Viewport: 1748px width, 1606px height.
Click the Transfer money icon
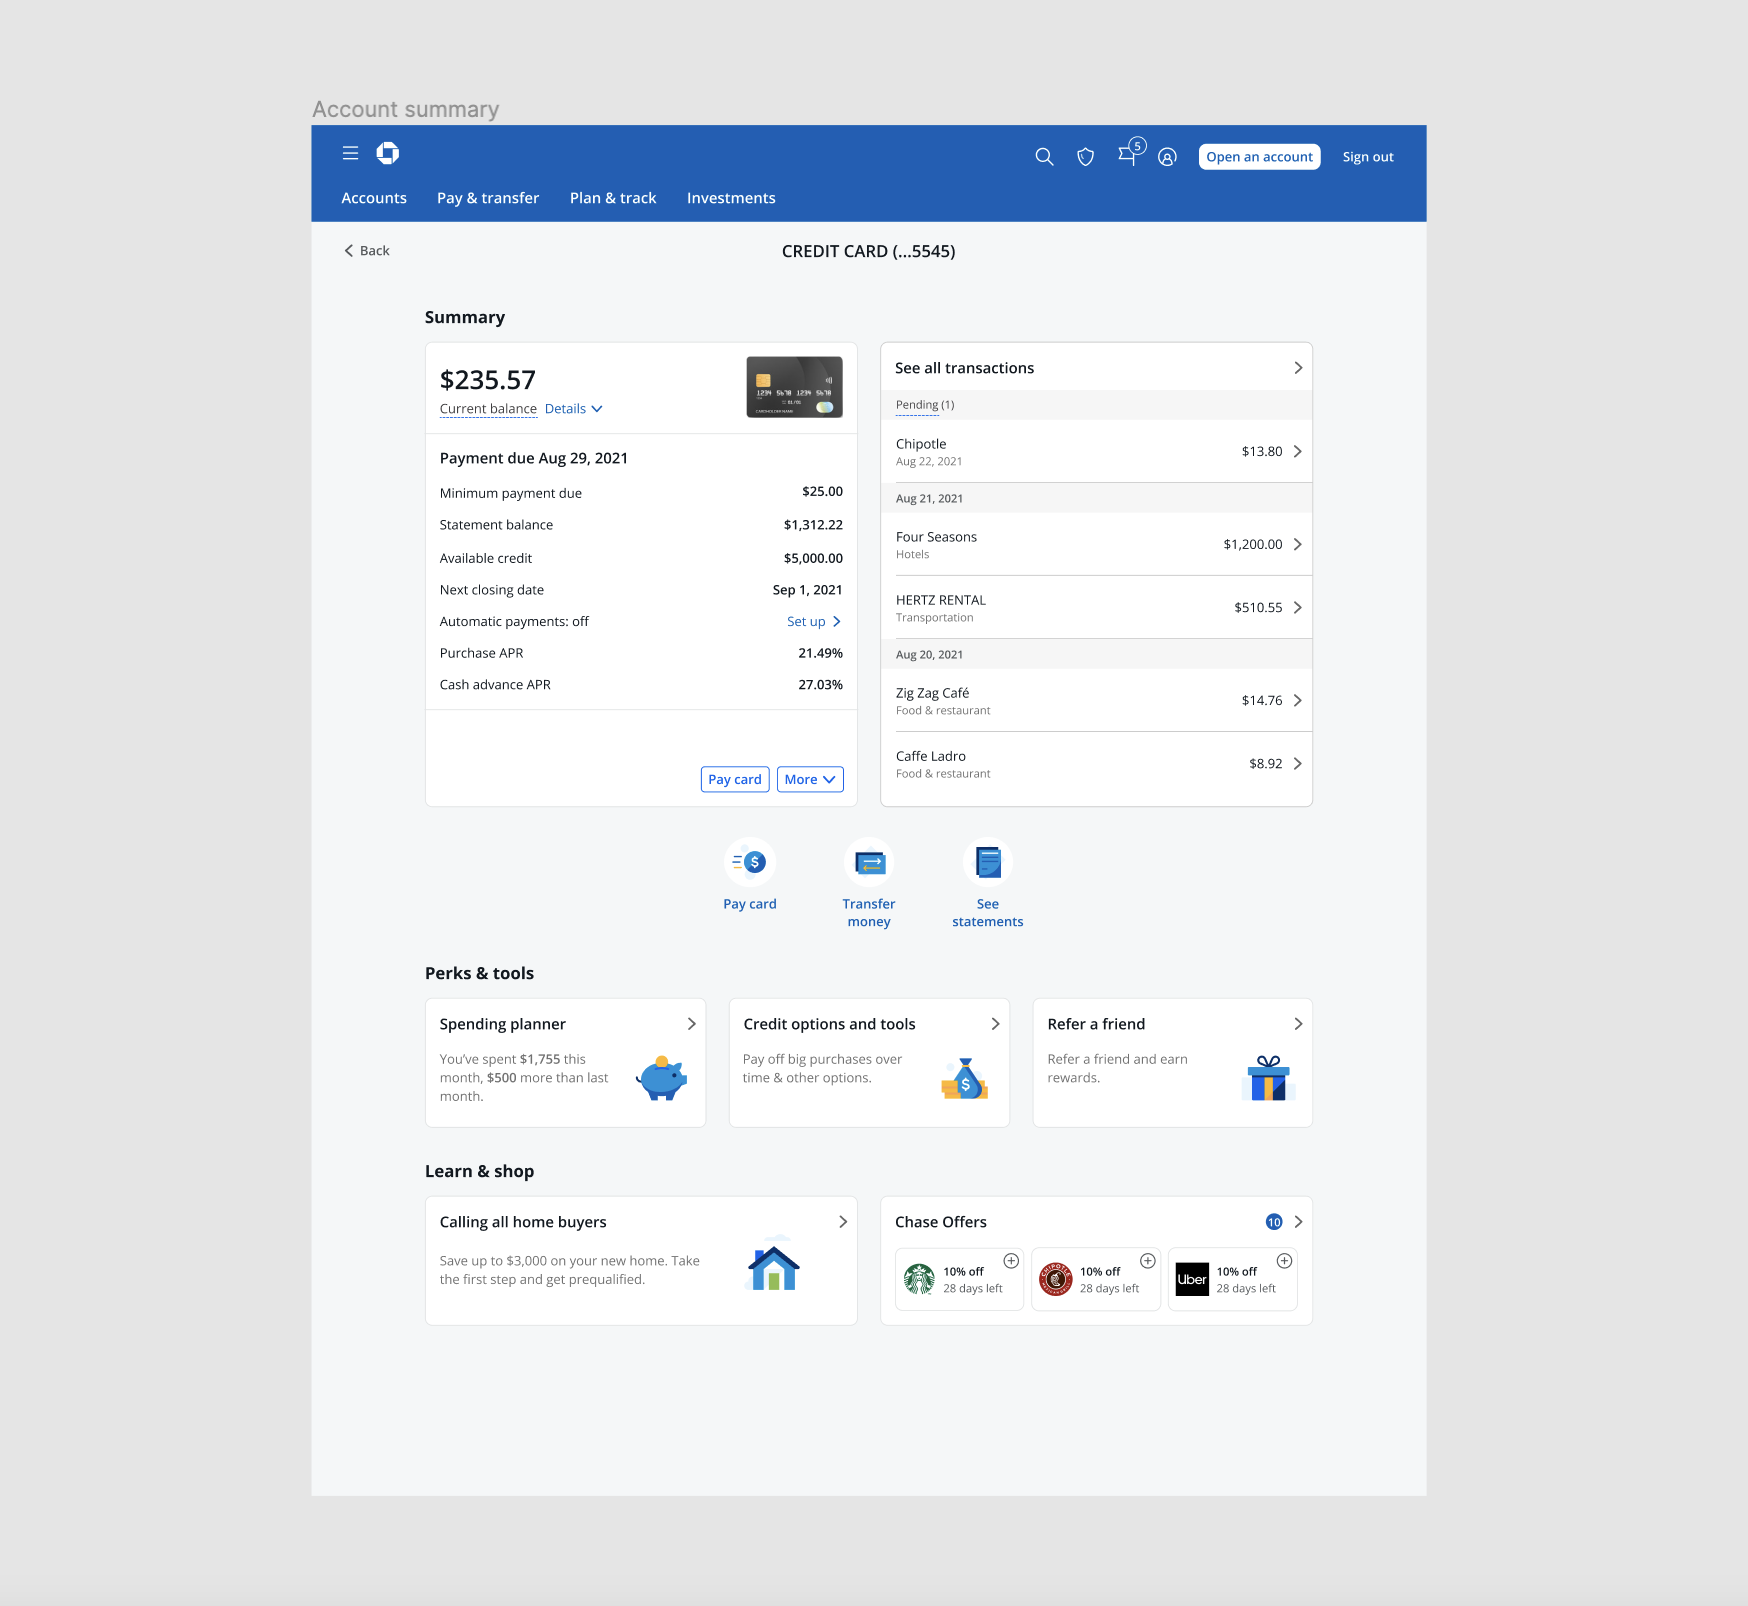pos(869,862)
